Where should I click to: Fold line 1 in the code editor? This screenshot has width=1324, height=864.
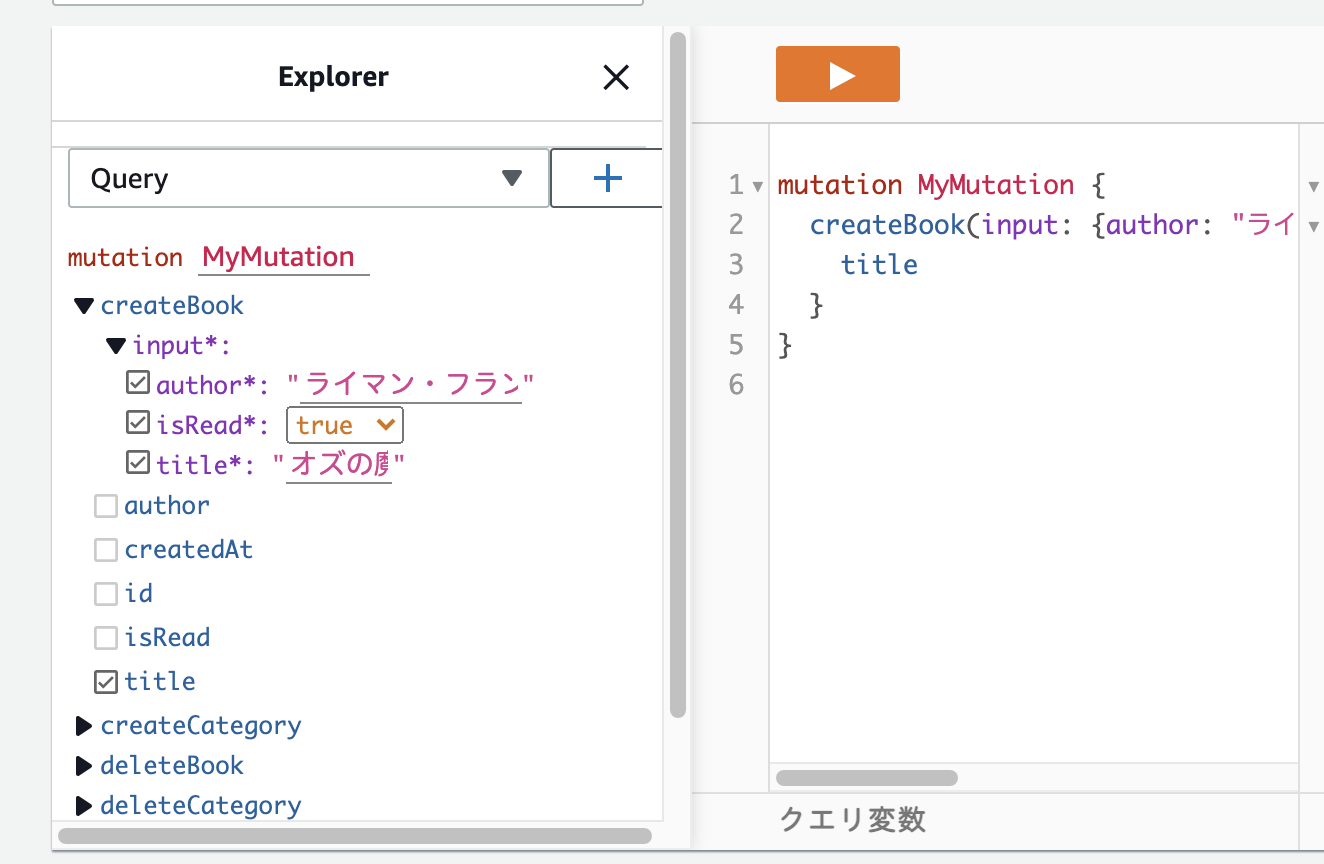[757, 186]
